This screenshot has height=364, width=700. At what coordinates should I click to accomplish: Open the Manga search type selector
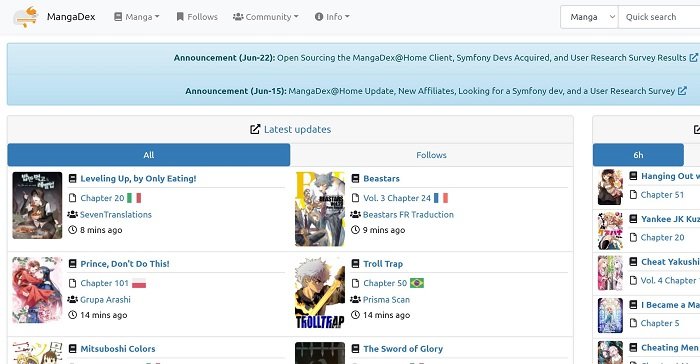pyautogui.click(x=589, y=17)
